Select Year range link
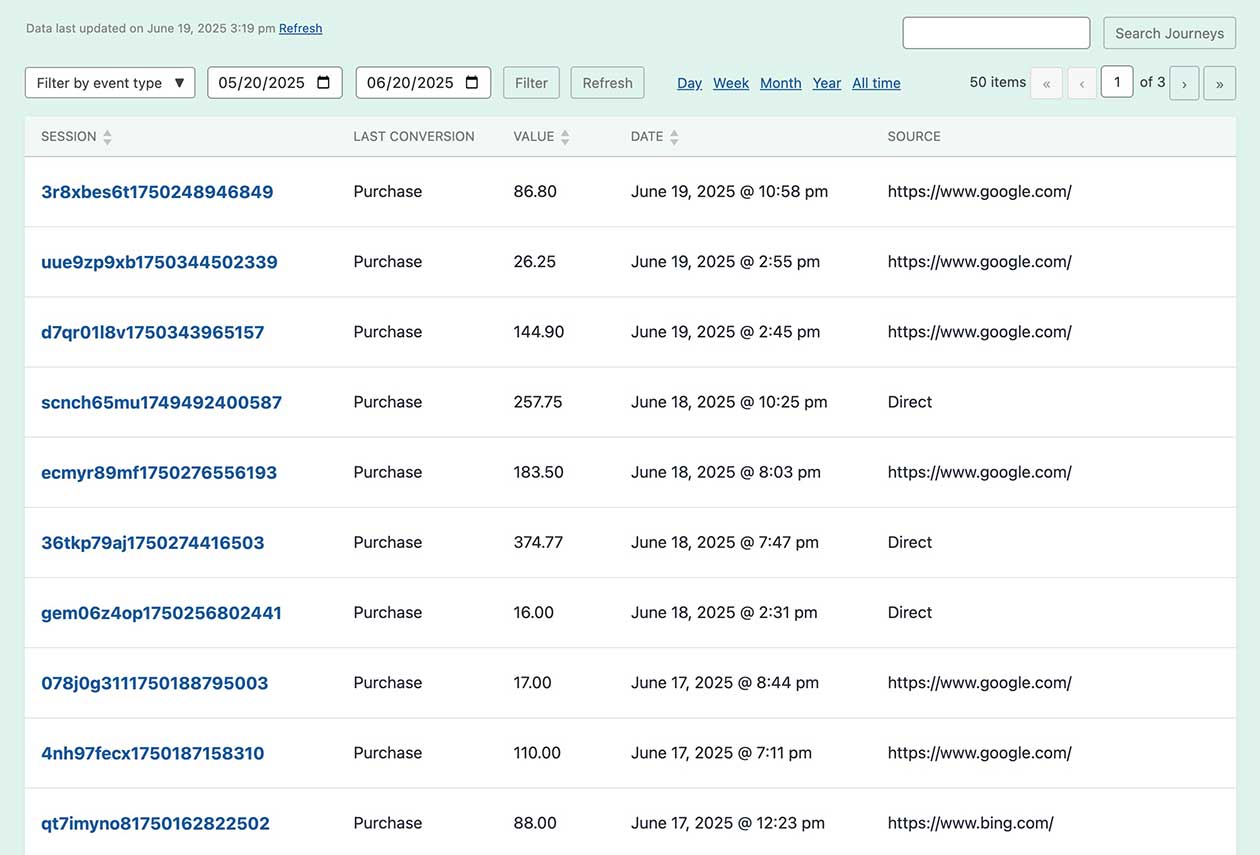Image resolution: width=1260 pixels, height=855 pixels. (x=827, y=83)
